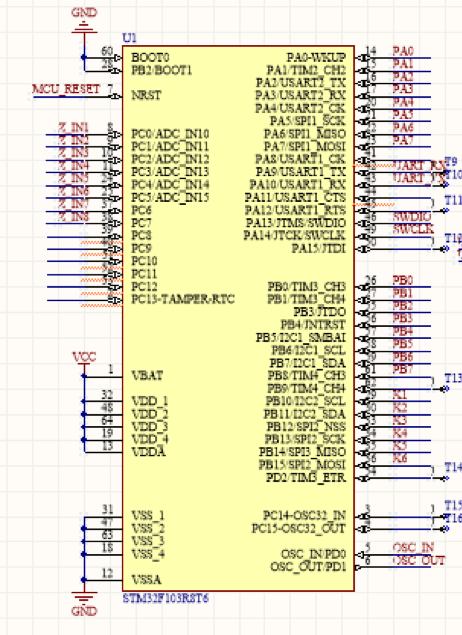Select the red PB7 net label
Viewport: 462px width, 635px height.
[x=403, y=369]
